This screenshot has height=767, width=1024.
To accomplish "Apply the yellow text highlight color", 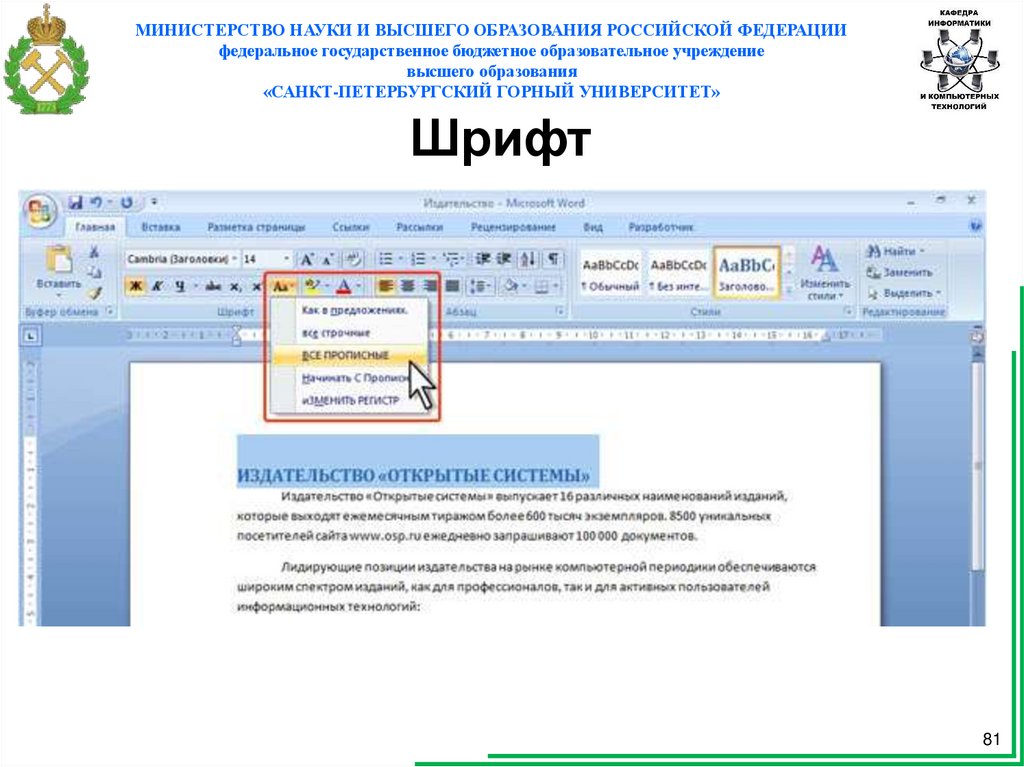I will pos(312,286).
